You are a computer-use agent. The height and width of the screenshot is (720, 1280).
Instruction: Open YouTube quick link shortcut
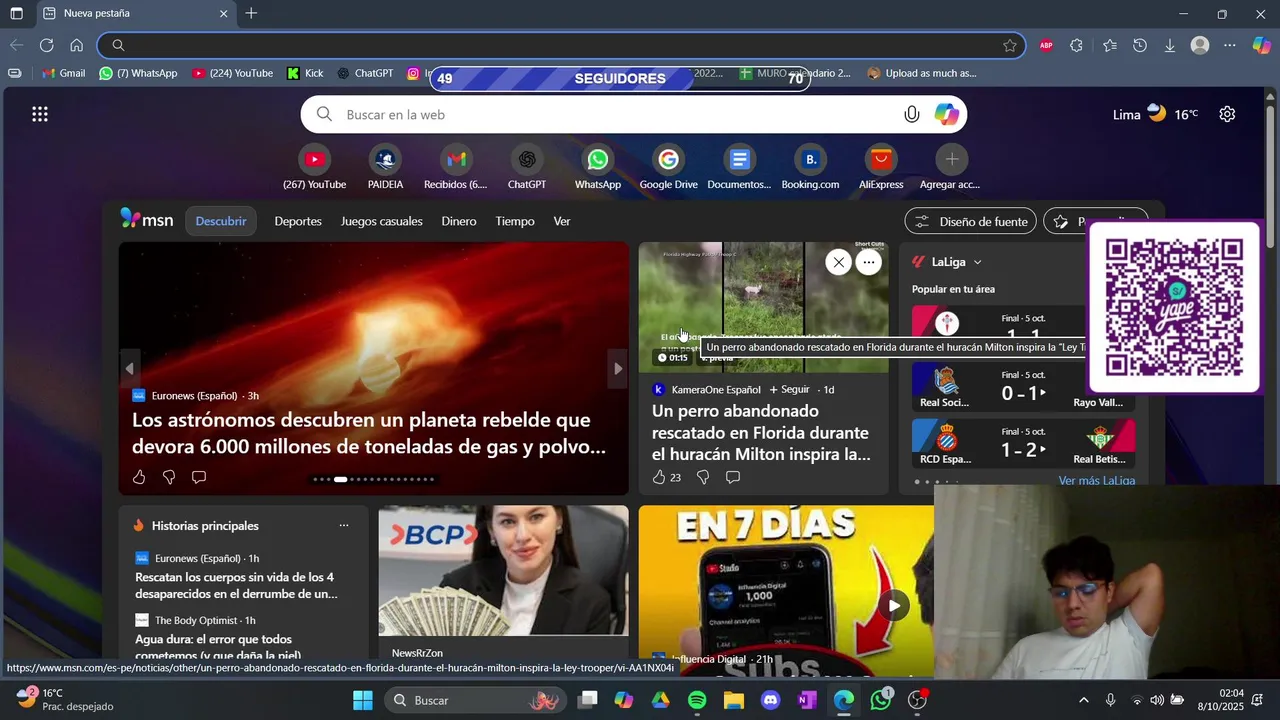314,167
